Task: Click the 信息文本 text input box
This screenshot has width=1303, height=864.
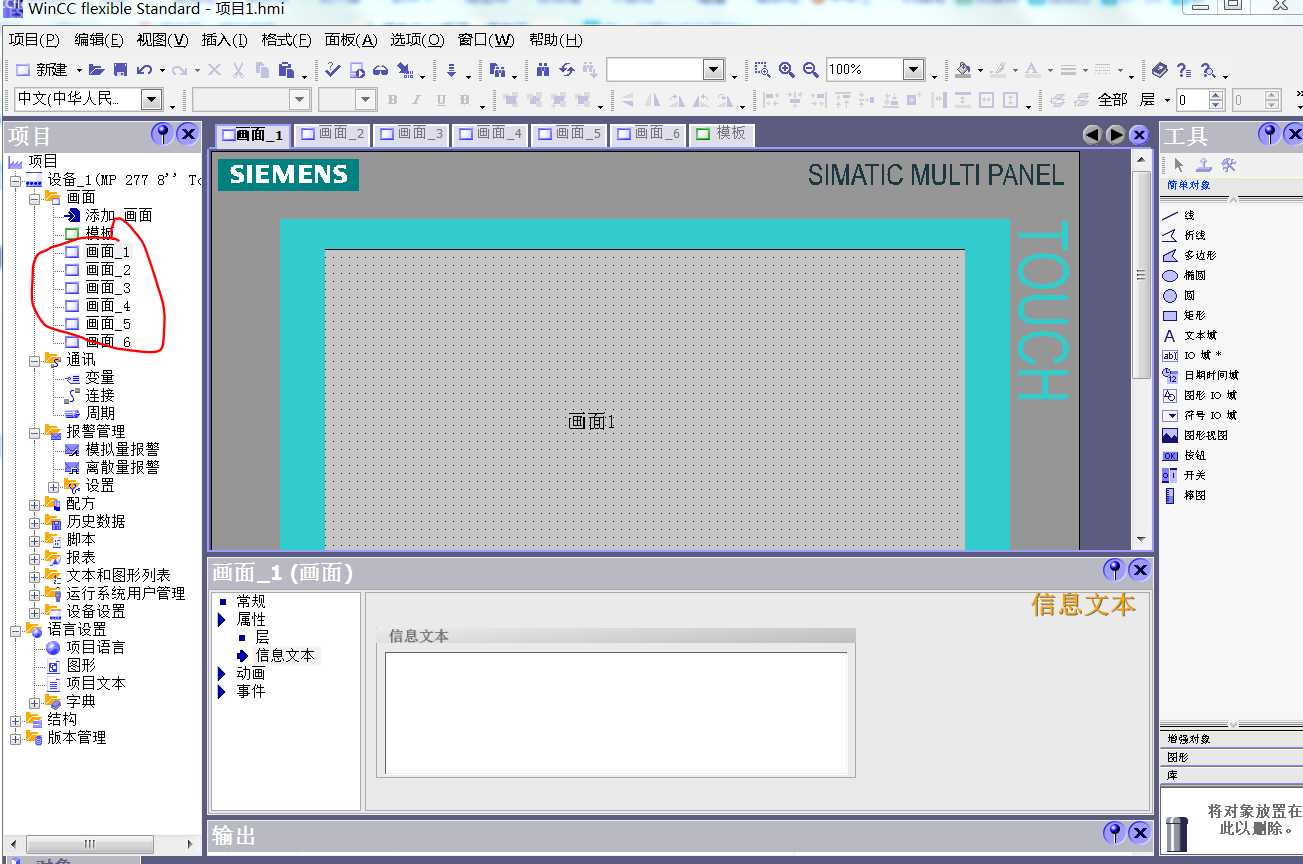Action: 616,713
